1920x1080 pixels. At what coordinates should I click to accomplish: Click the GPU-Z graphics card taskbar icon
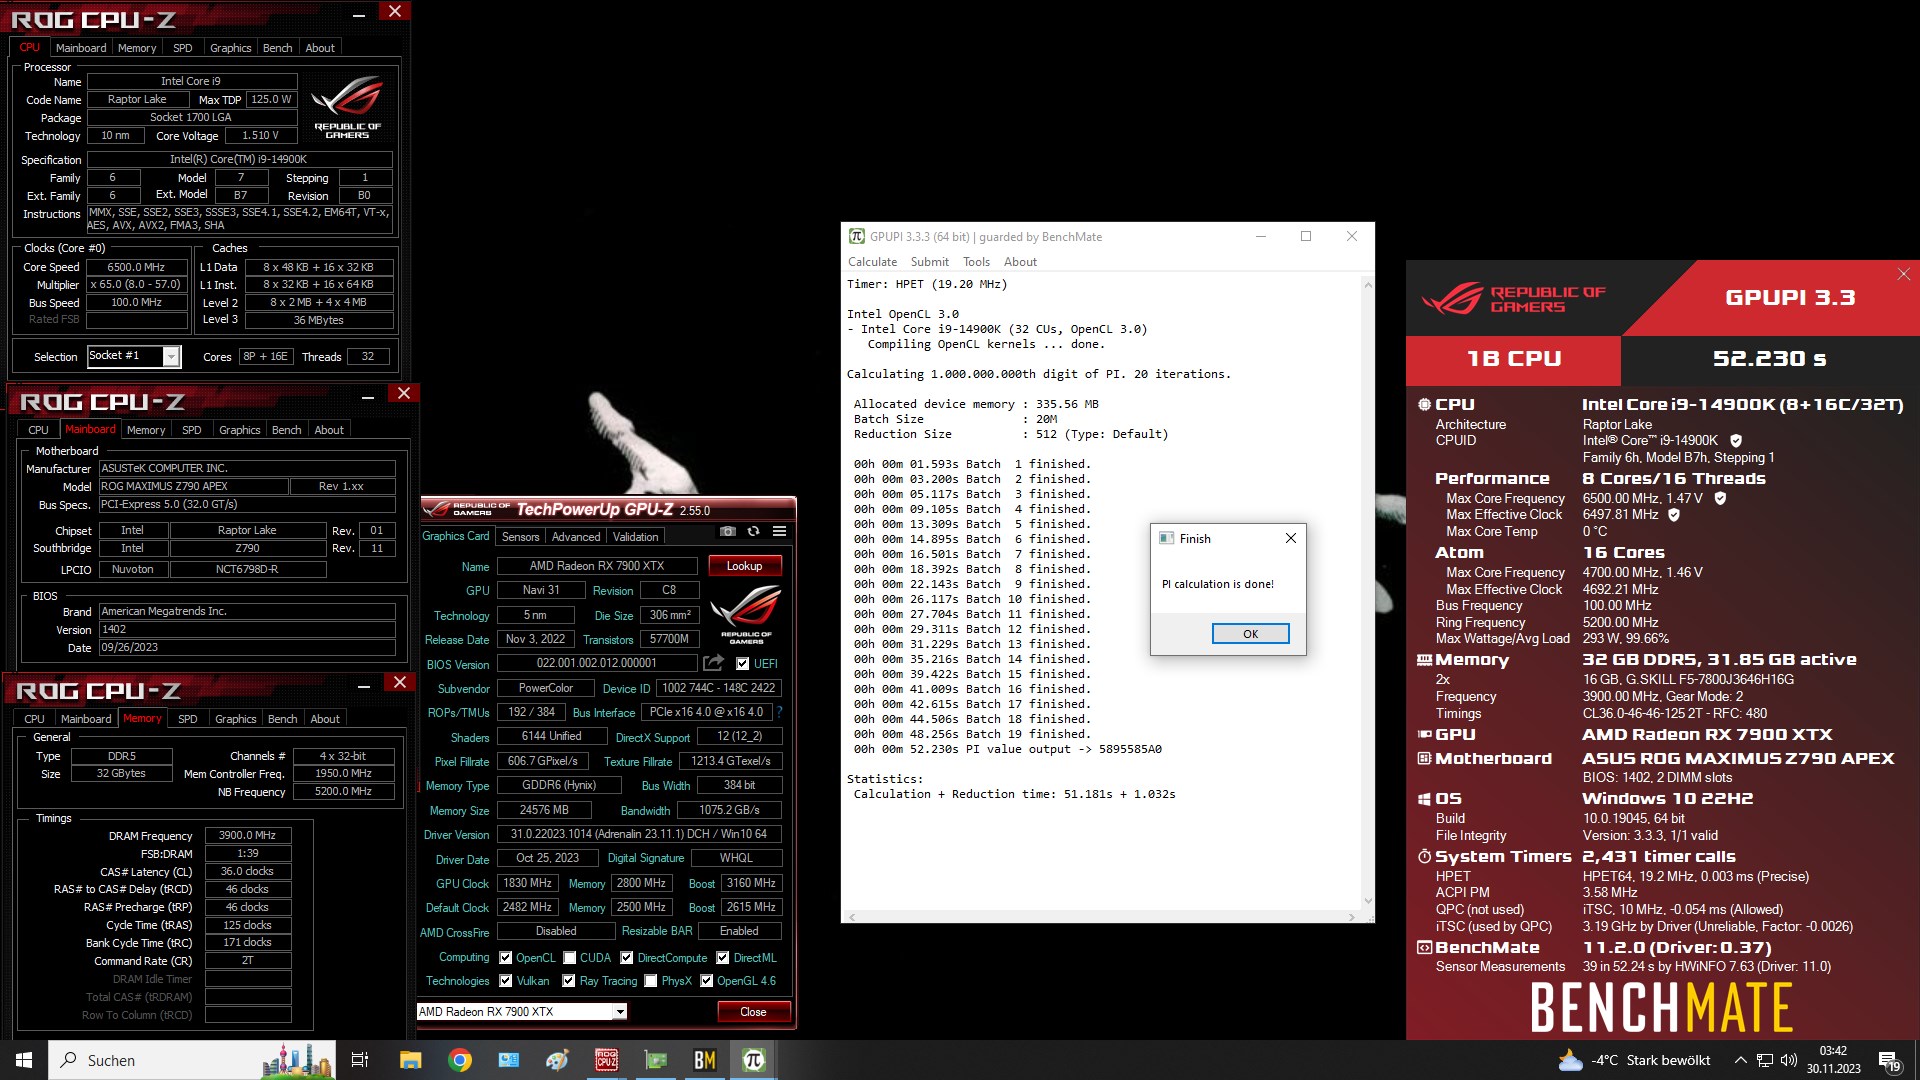click(656, 1060)
